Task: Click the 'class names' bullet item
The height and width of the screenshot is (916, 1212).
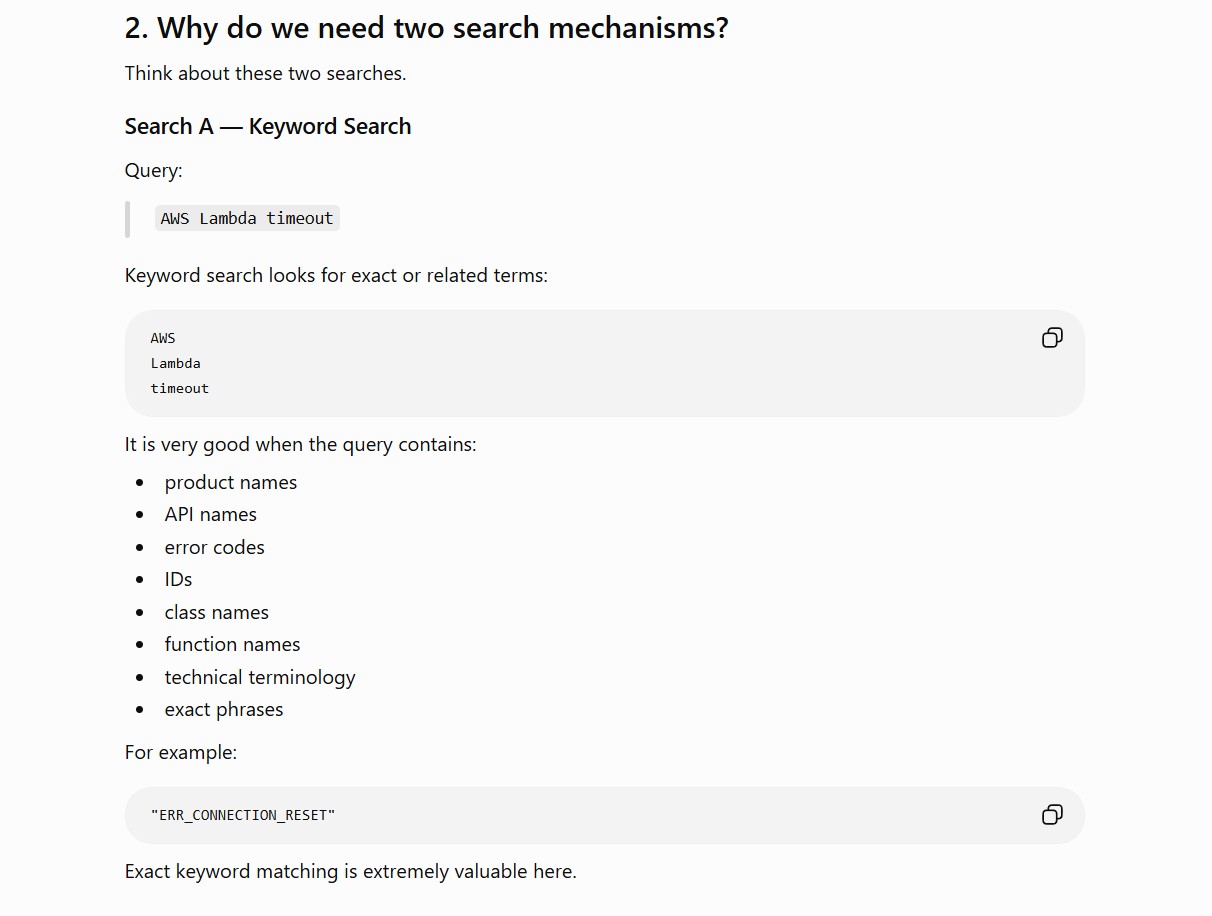Action: [217, 612]
